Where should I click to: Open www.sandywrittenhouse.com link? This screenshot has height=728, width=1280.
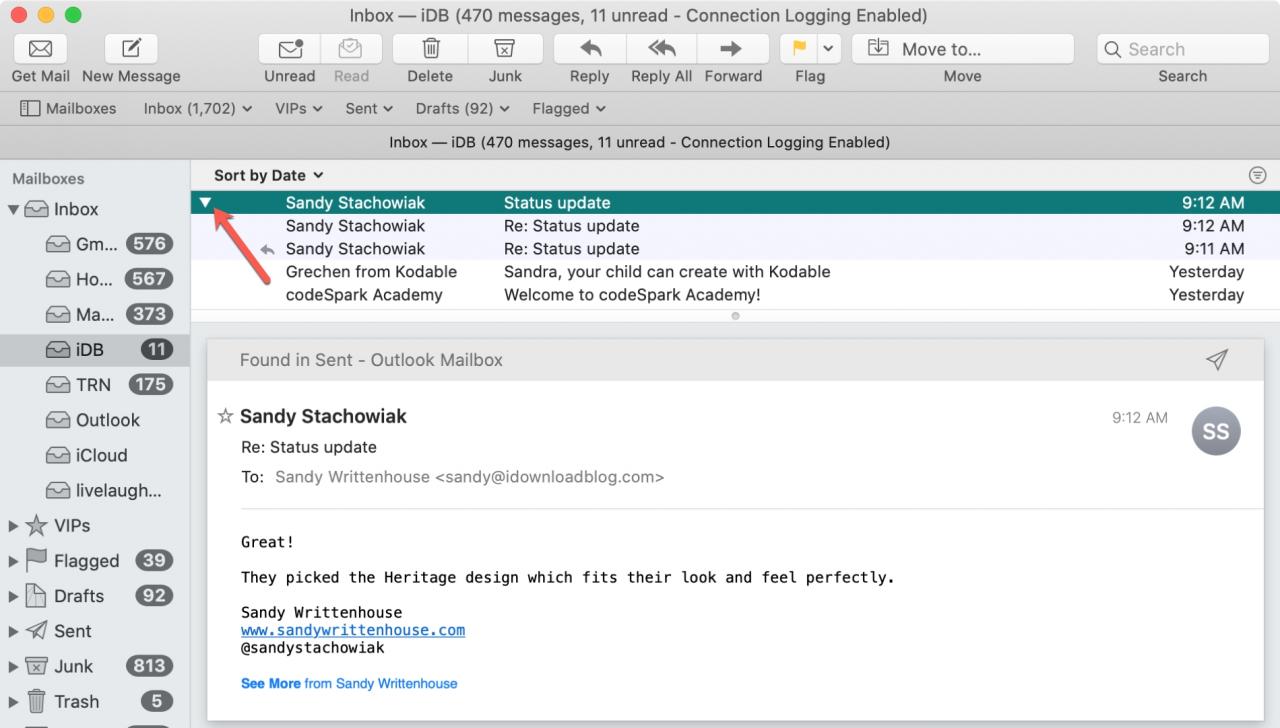tap(353, 630)
